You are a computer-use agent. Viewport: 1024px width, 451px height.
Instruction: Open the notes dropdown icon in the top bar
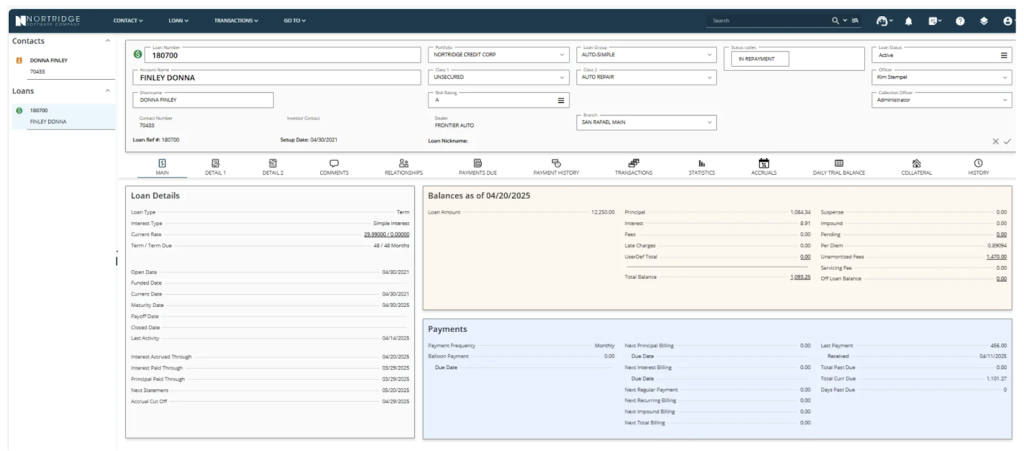935,21
